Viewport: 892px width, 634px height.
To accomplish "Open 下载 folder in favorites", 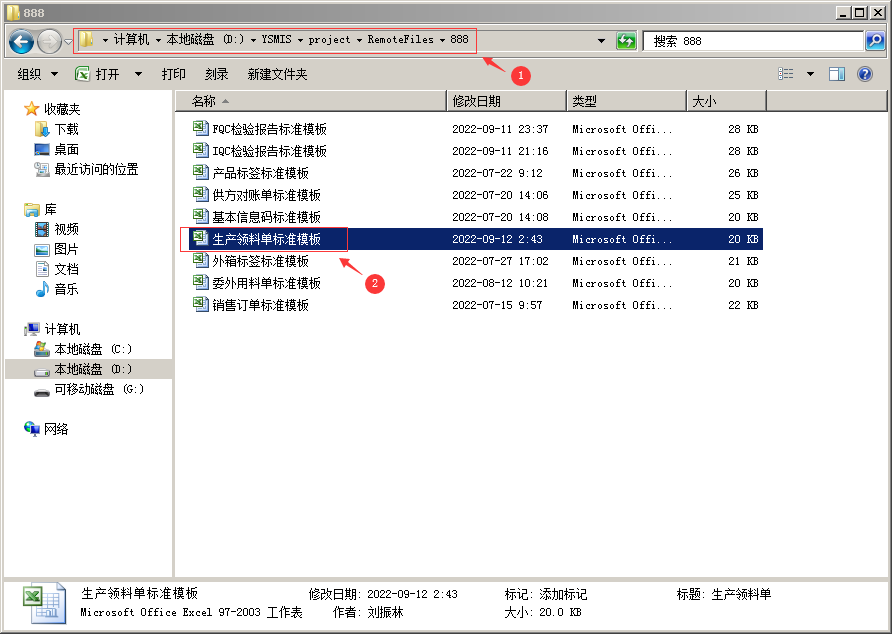I will [66, 129].
